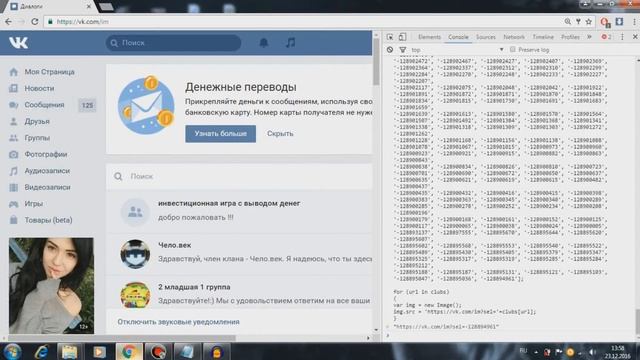640x360 pixels.
Task: Switch to the Console tab
Action: (x=458, y=37)
